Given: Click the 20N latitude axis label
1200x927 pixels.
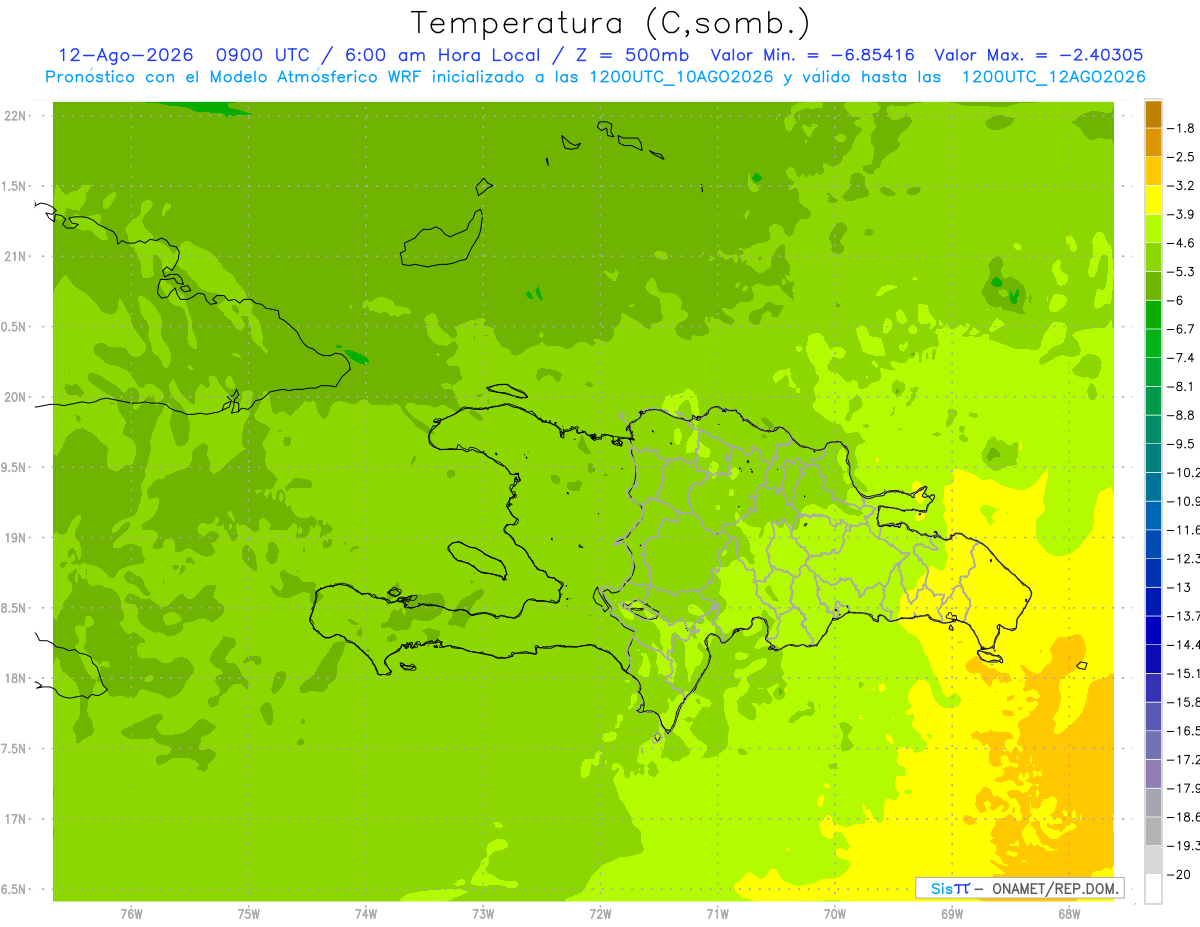Looking at the screenshot, I should [16, 397].
